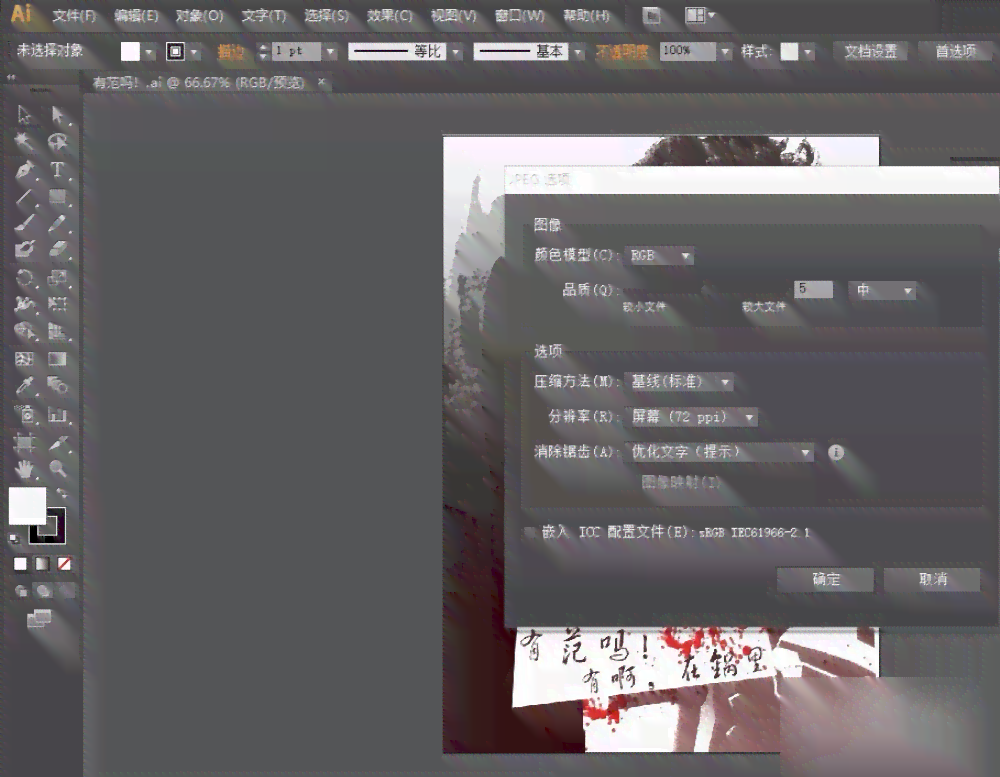The image size is (1000, 777).
Task: Click the 首选项 button
Action: coord(955,52)
